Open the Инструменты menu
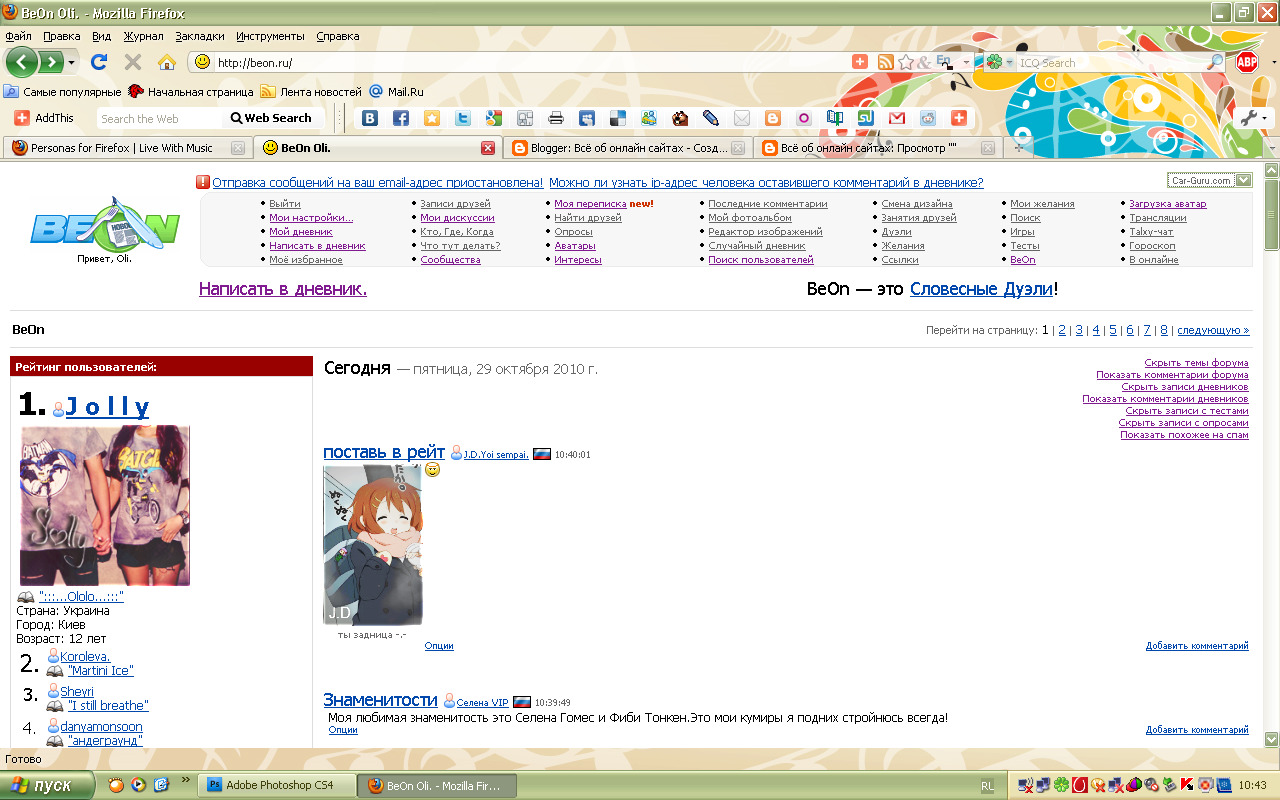This screenshot has width=1280, height=800. (x=271, y=36)
